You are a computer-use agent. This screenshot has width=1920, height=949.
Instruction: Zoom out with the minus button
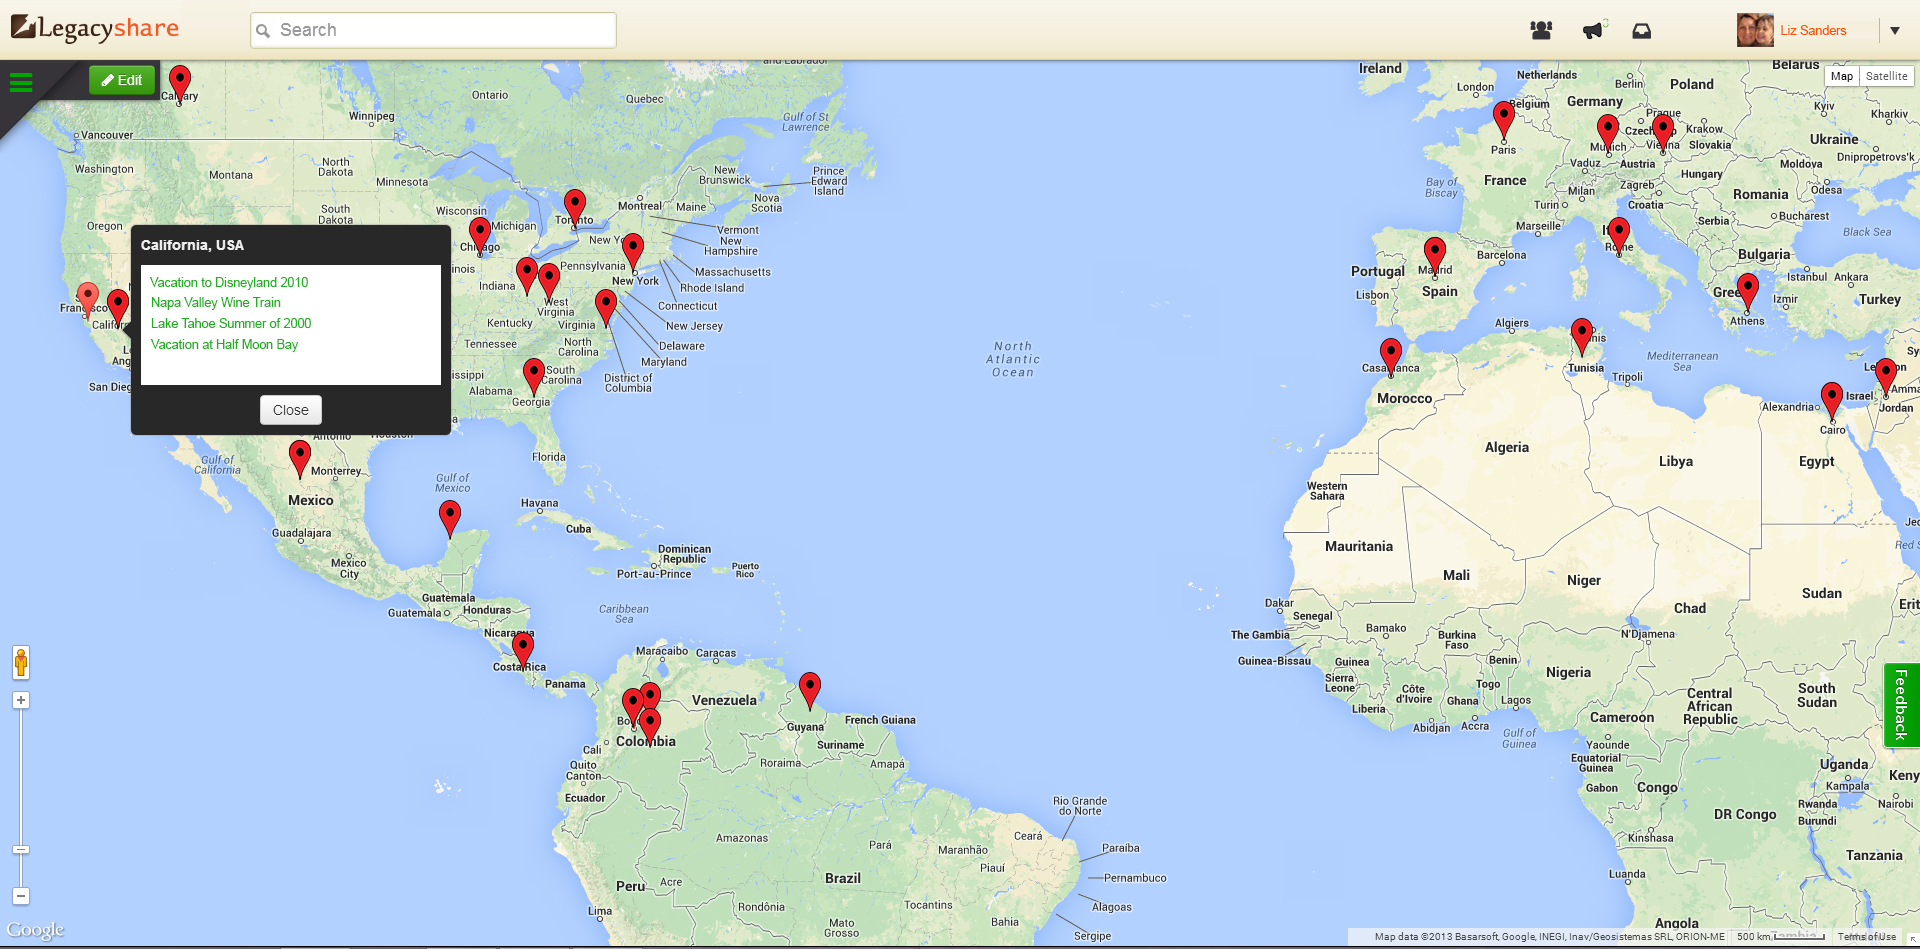click(21, 896)
